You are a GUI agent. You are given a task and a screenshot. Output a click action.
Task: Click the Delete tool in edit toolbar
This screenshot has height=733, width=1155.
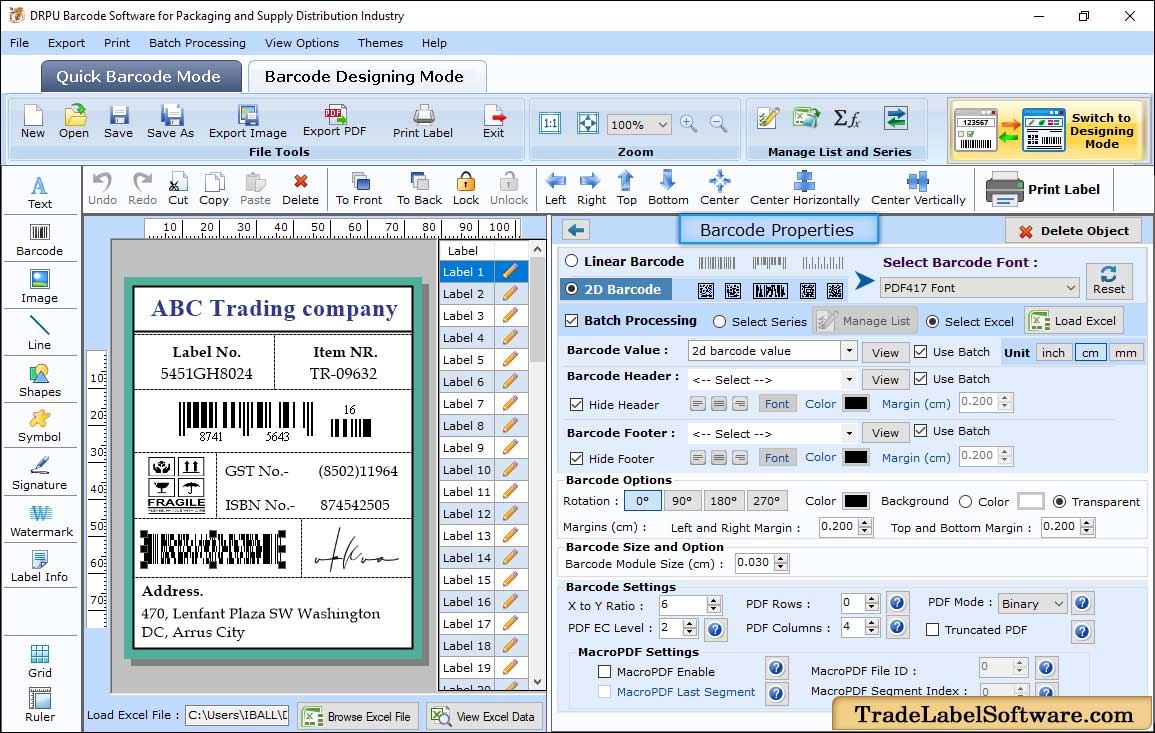pos(301,189)
